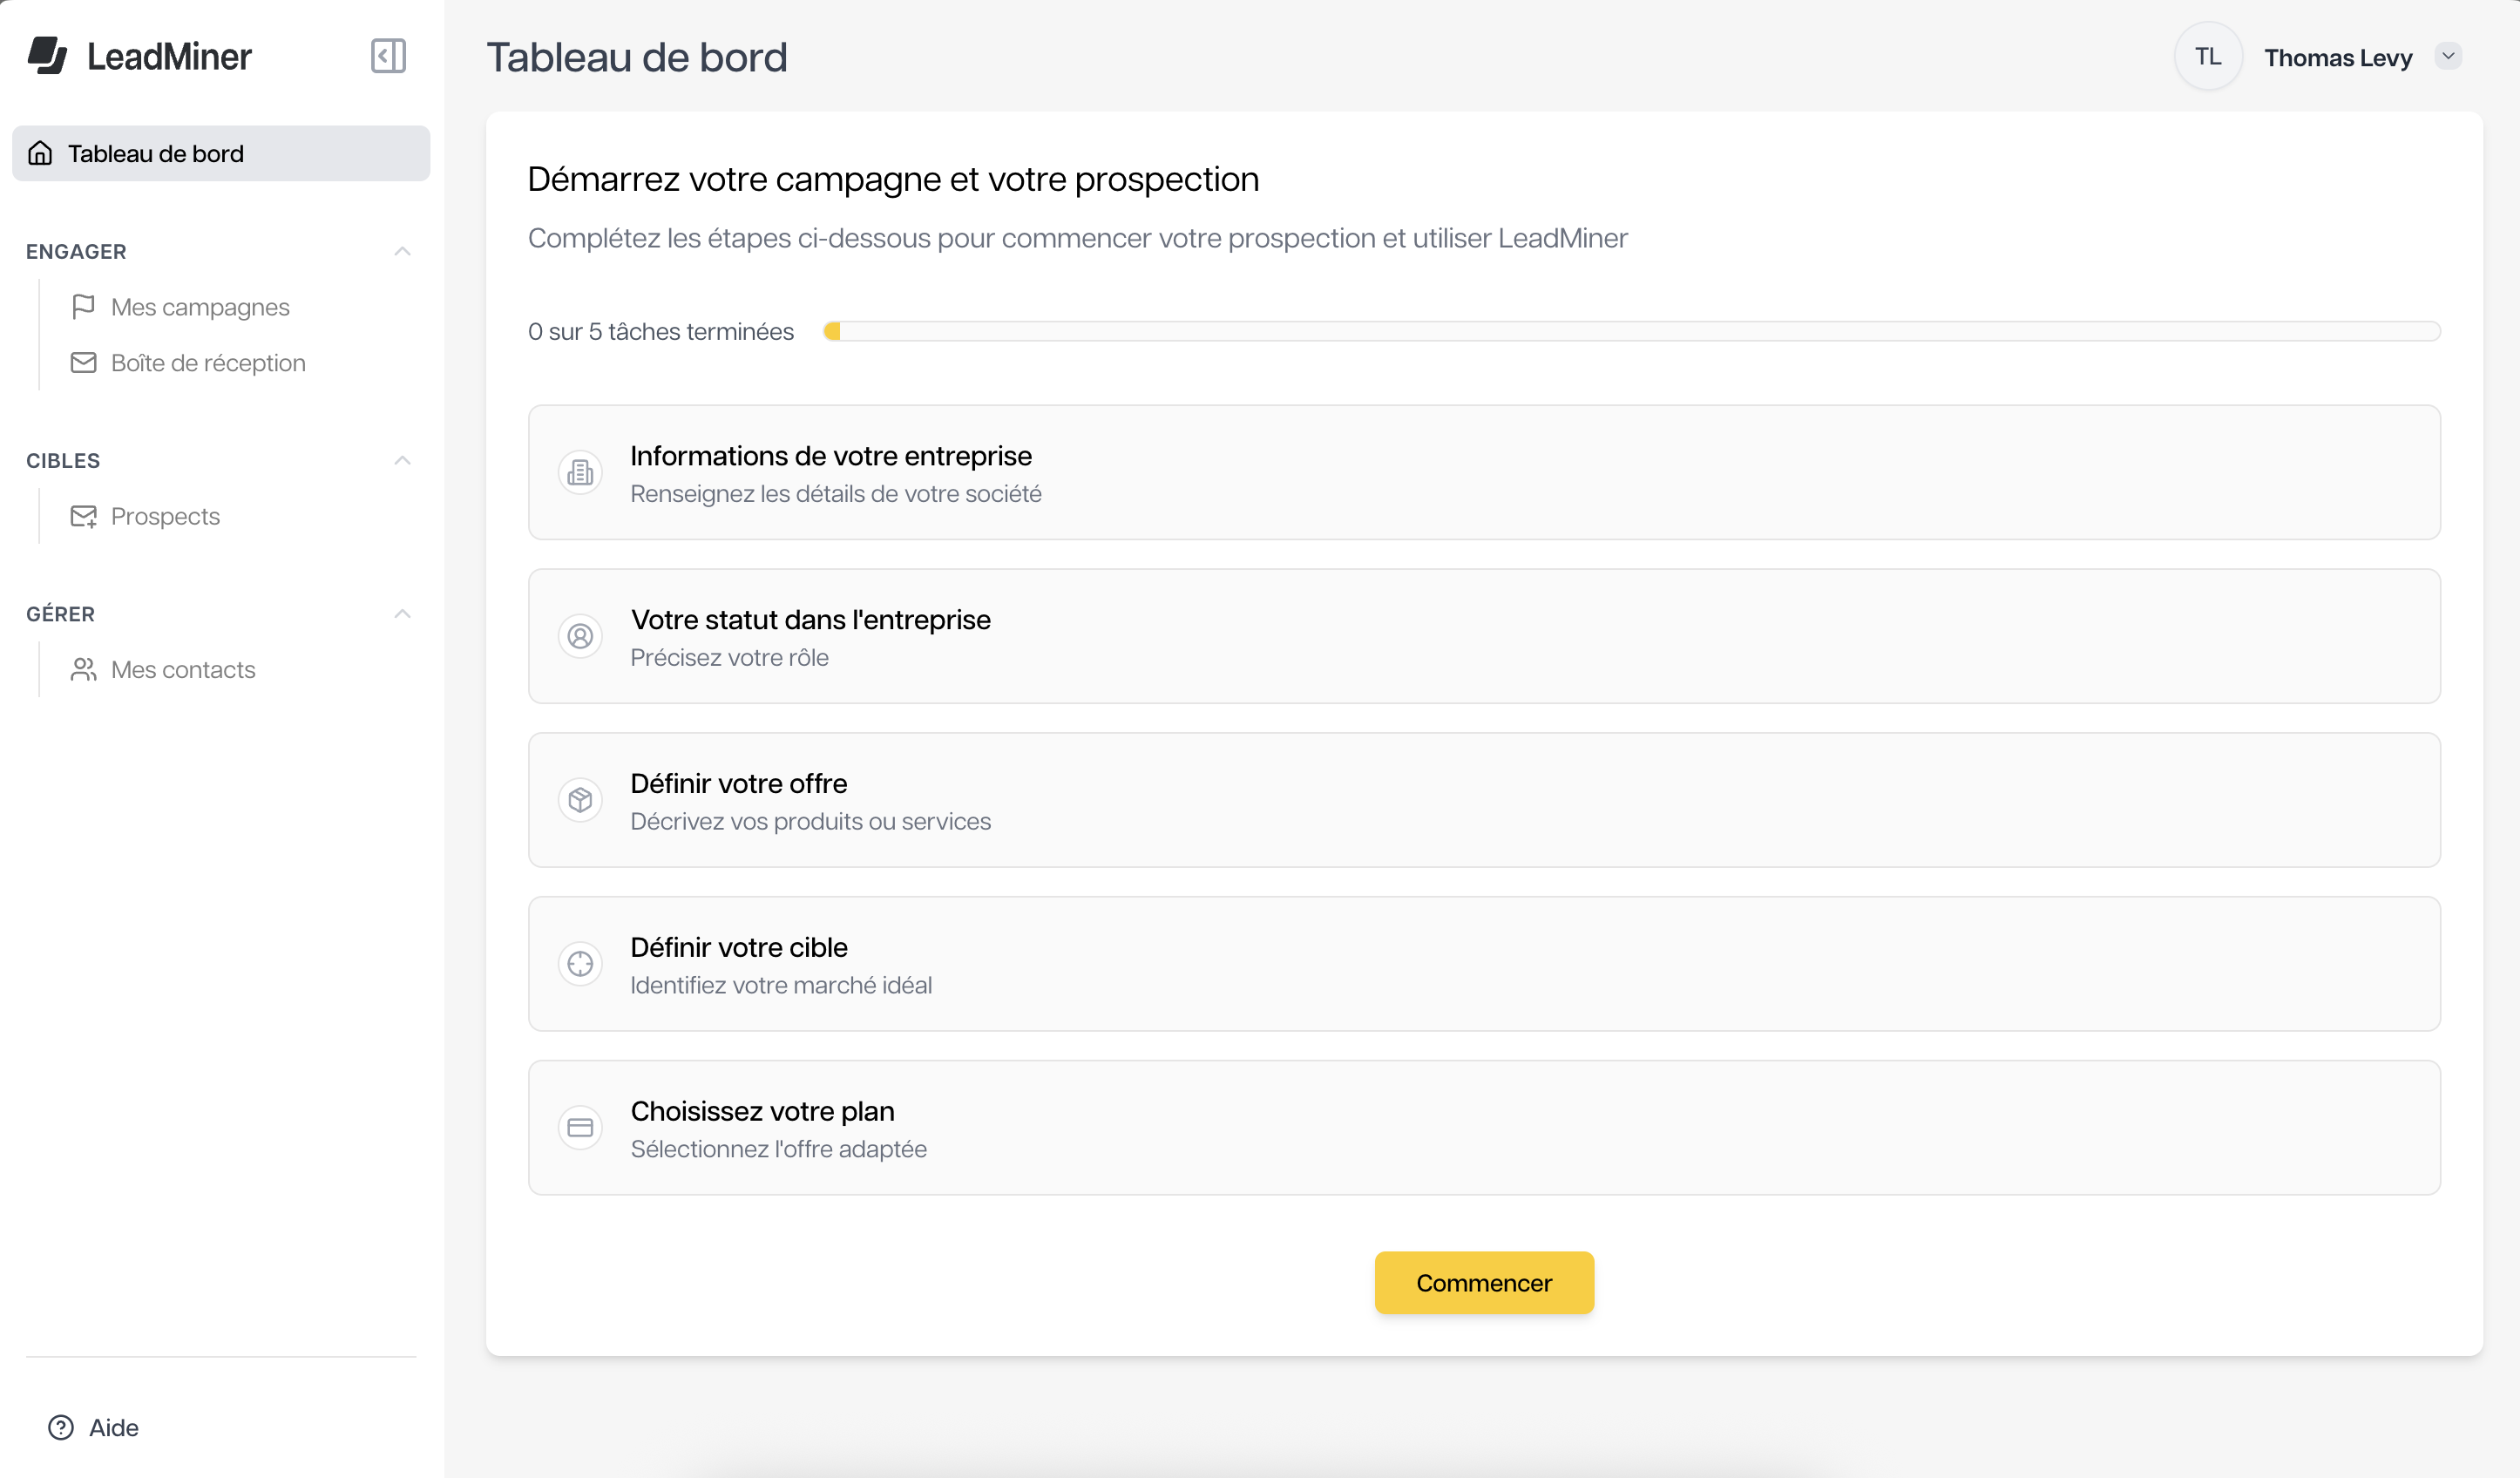Open Mes contacts page
The image size is (2520, 1478).
point(183,670)
